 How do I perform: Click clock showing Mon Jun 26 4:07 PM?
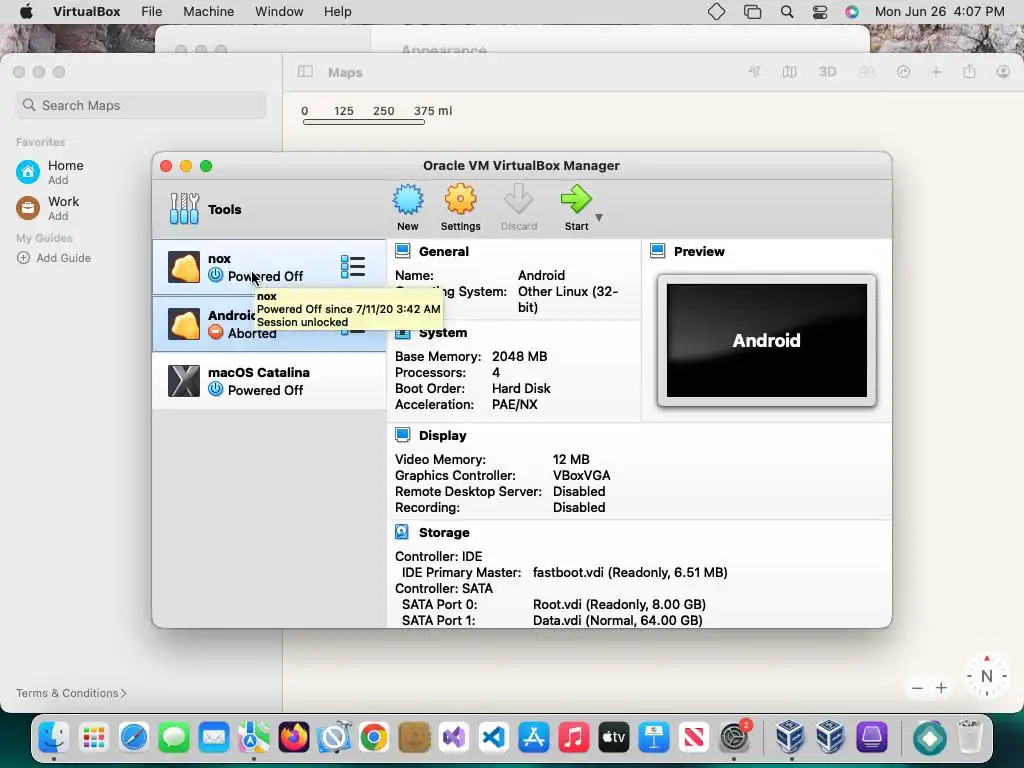pyautogui.click(x=939, y=12)
